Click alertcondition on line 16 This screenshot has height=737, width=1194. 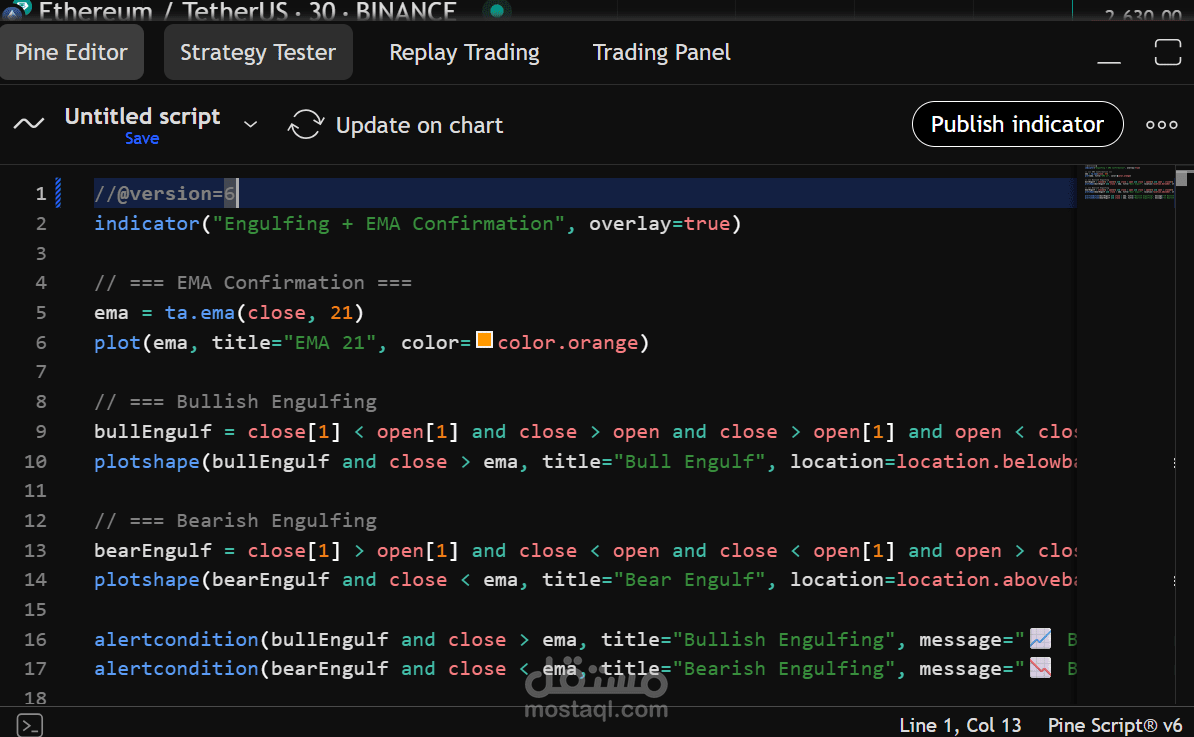pos(176,640)
